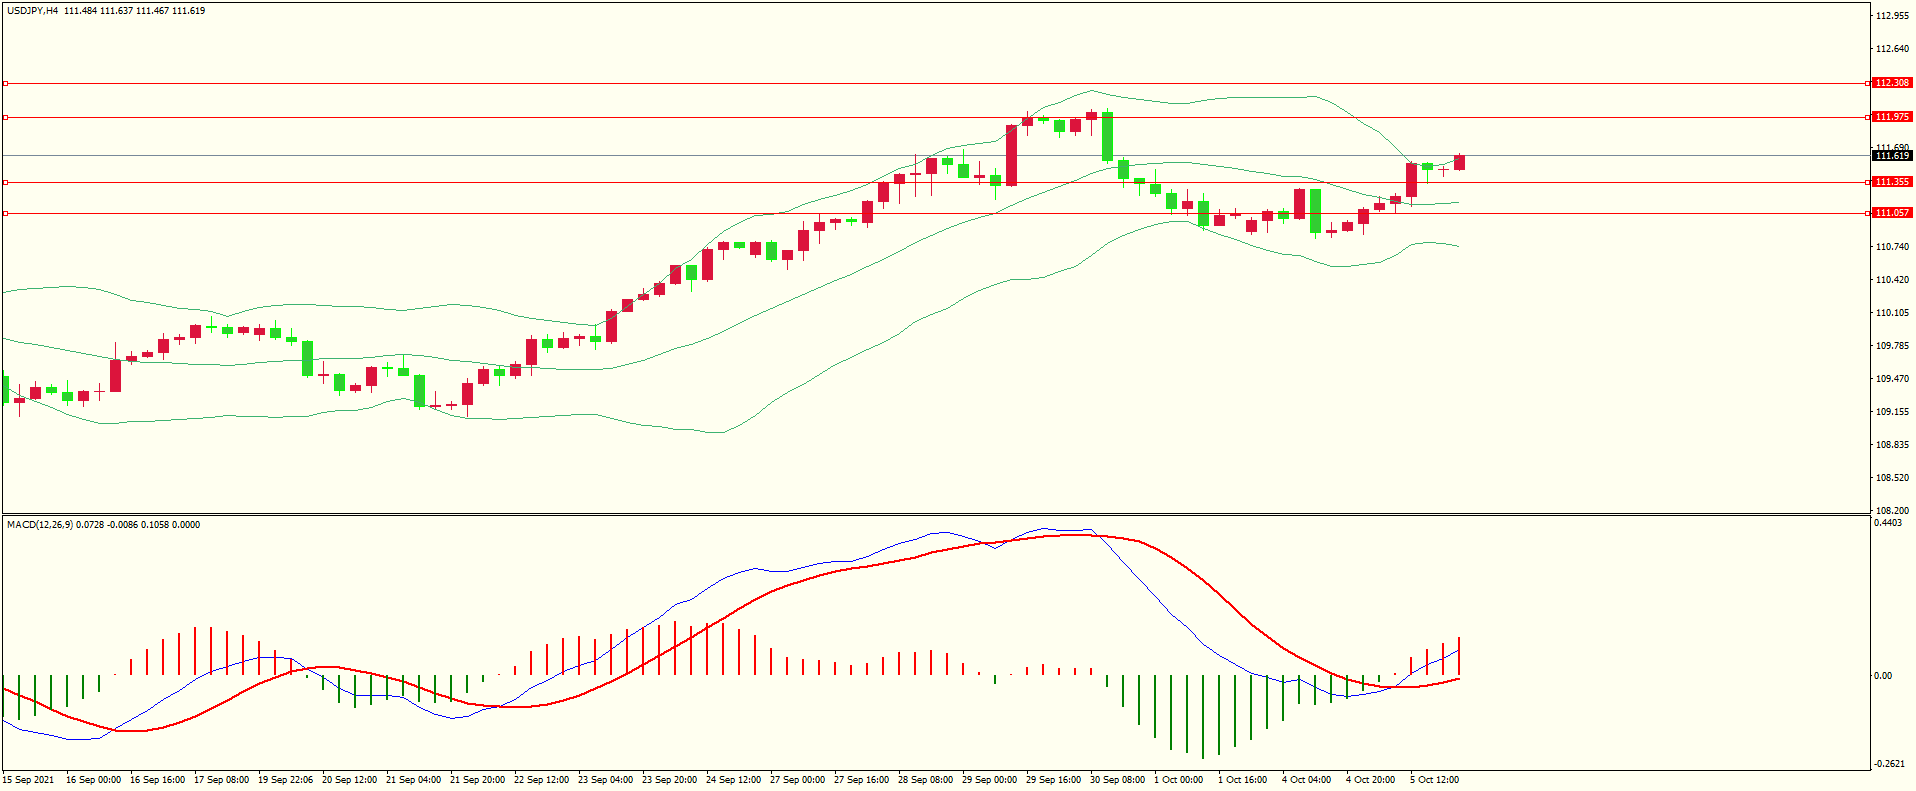Viewport: 1916px width, 791px height.
Task: Select the red 111.355 line price tag
Action: pyautogui.click(x=1892, y=182)
